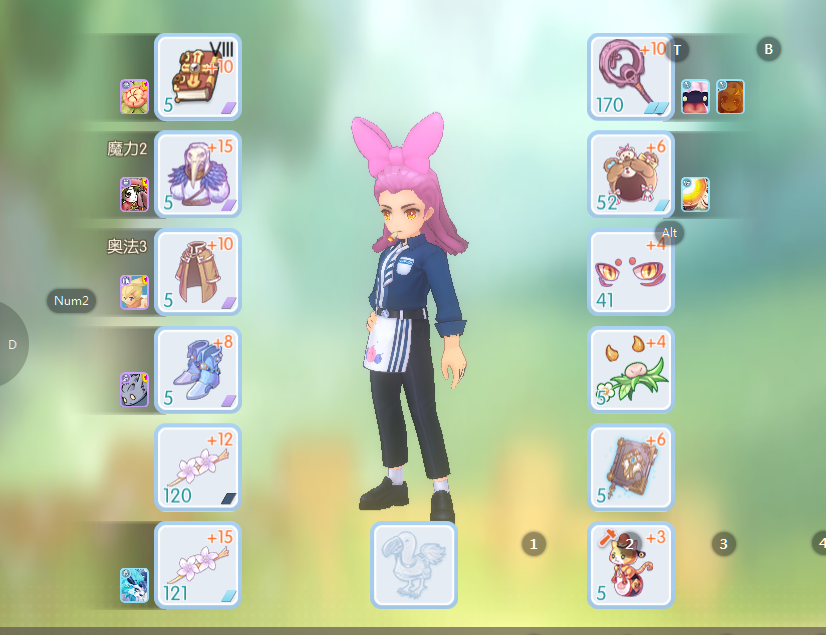Select the teddy bear +6 accessory slot
This screenshot has width=826, height=635.
pos(631,174)
